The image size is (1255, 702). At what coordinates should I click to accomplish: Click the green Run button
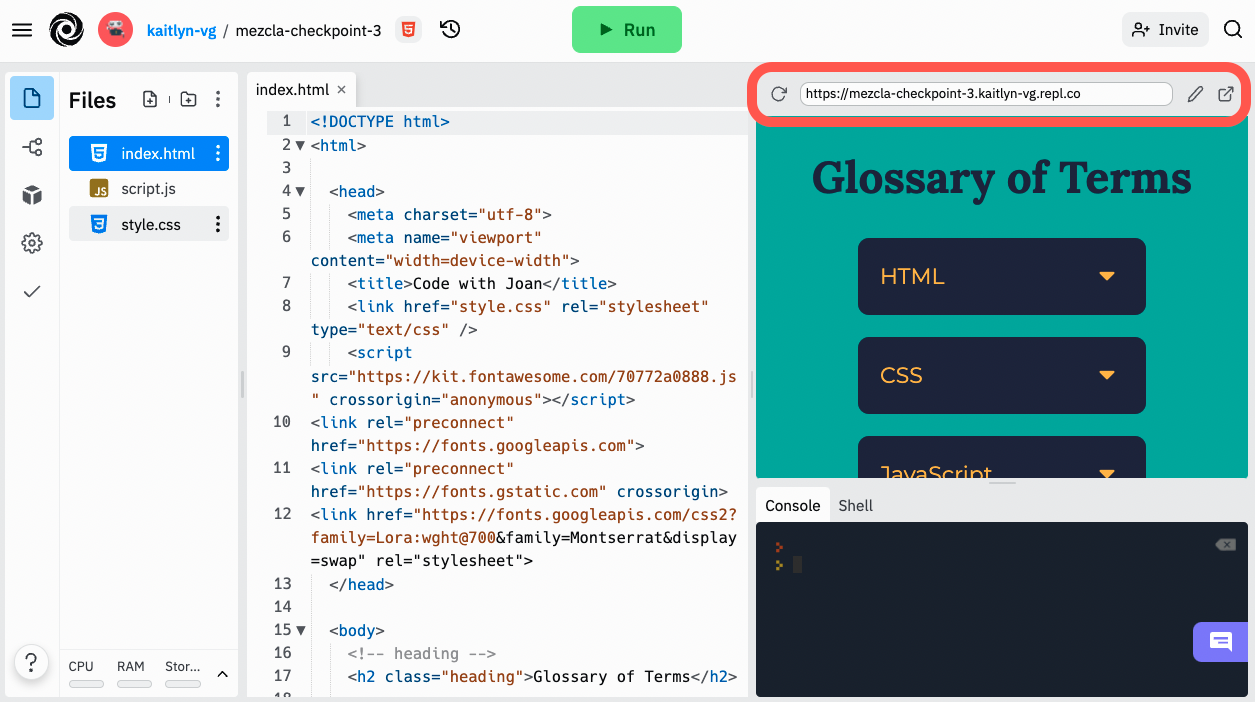coord(627,30)
